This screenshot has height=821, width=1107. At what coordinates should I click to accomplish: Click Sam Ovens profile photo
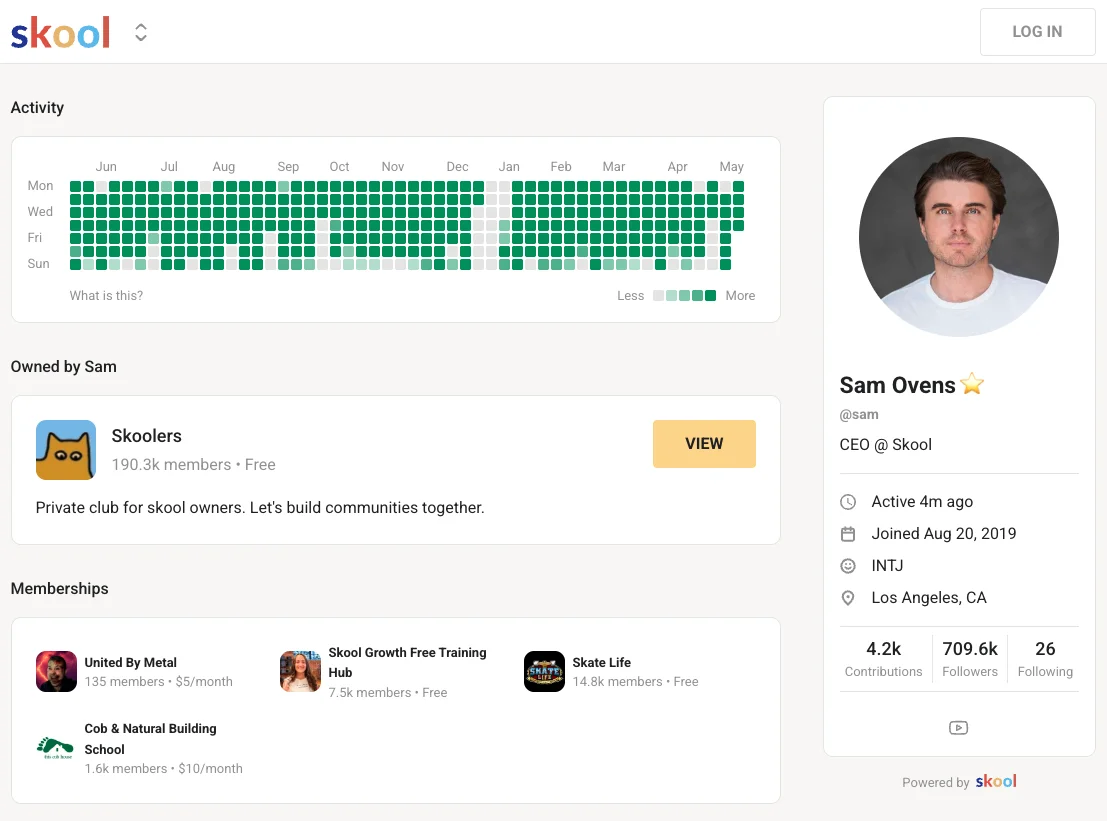pyautogui.click(x=958, y=236)
